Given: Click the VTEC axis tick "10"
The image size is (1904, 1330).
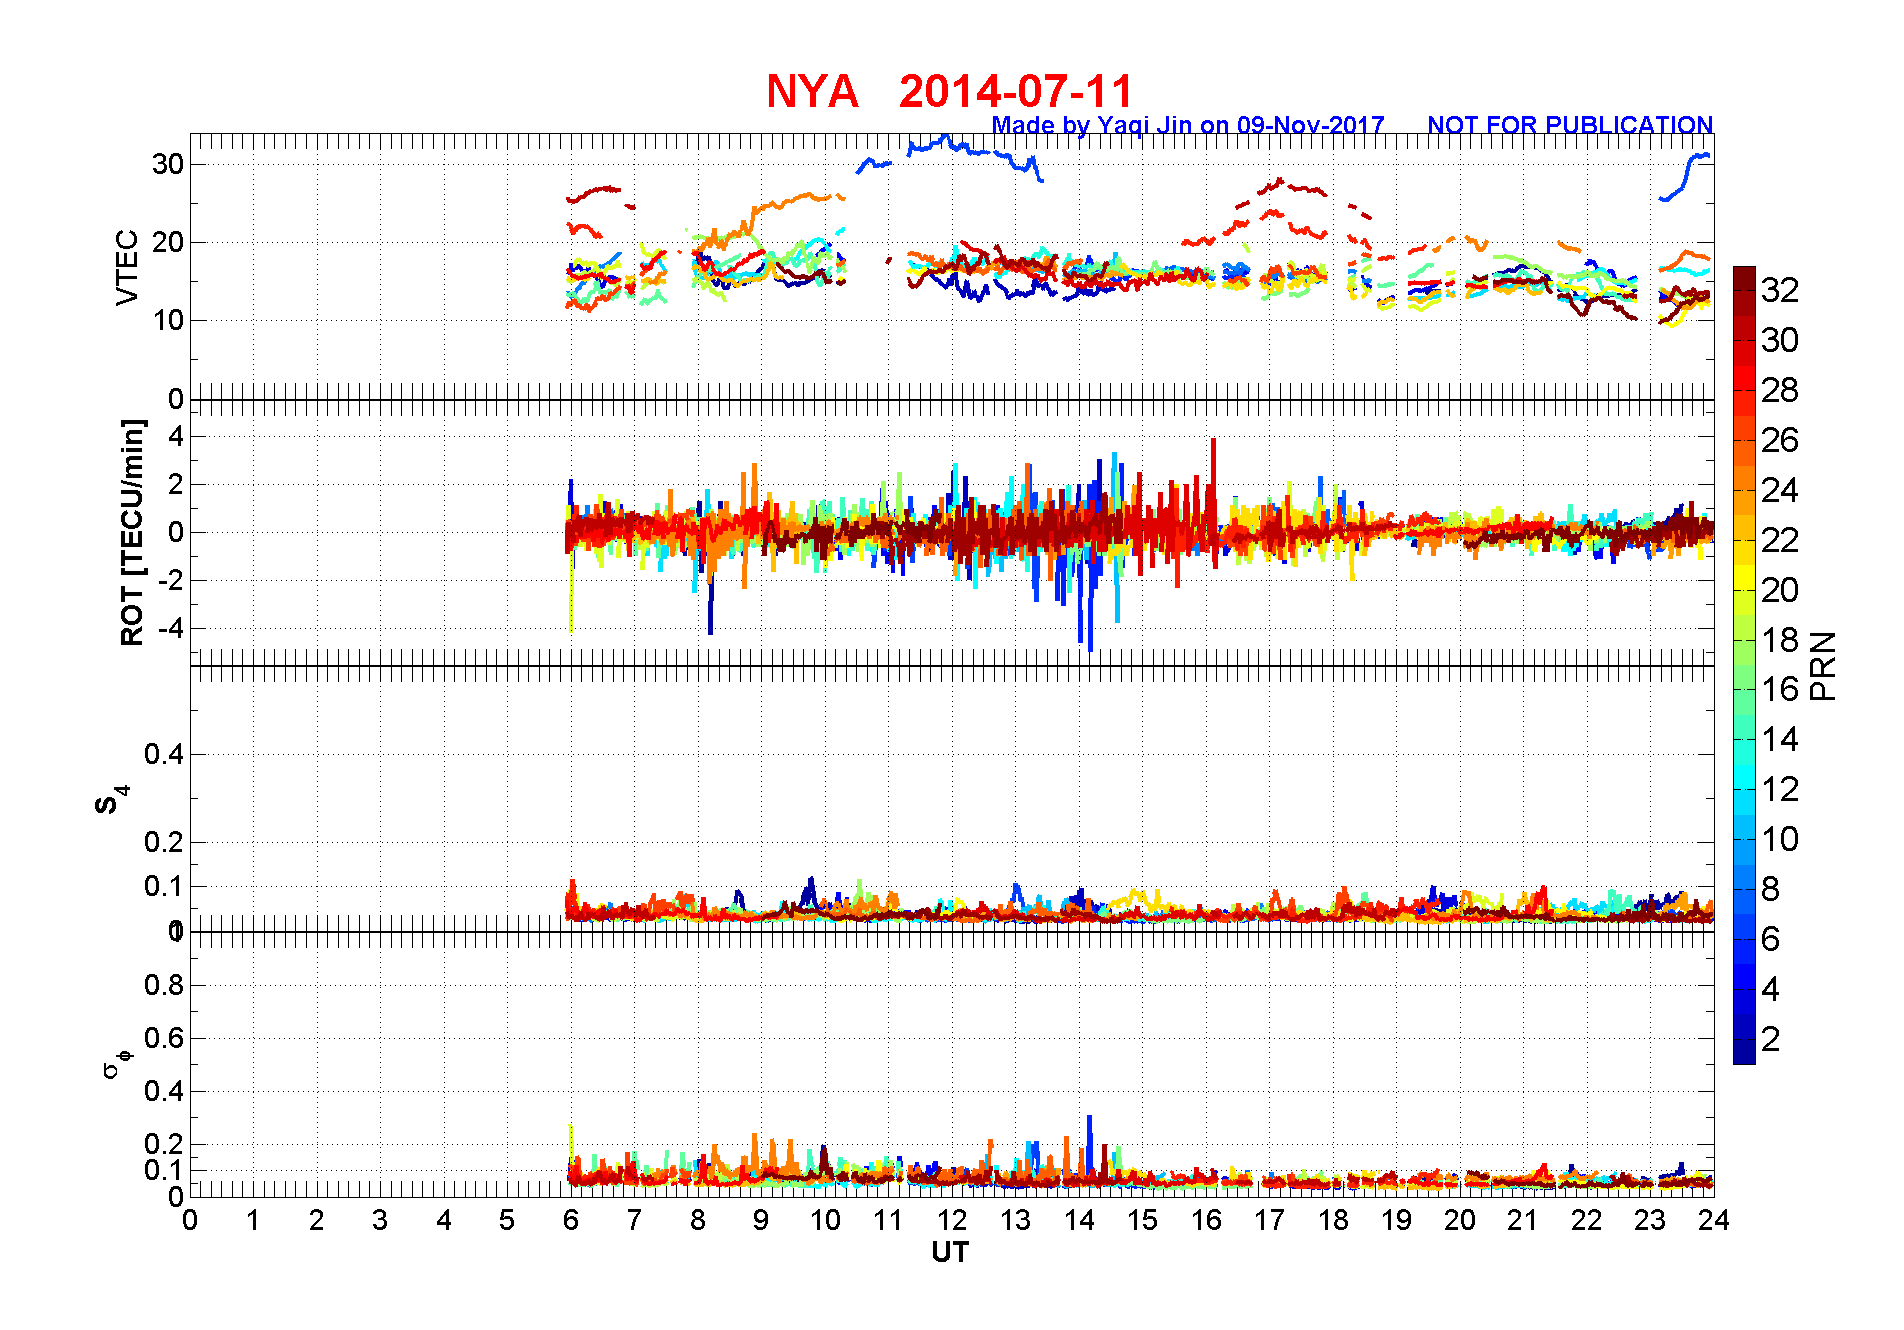Looking at the screenshot, I should (167, 320).
